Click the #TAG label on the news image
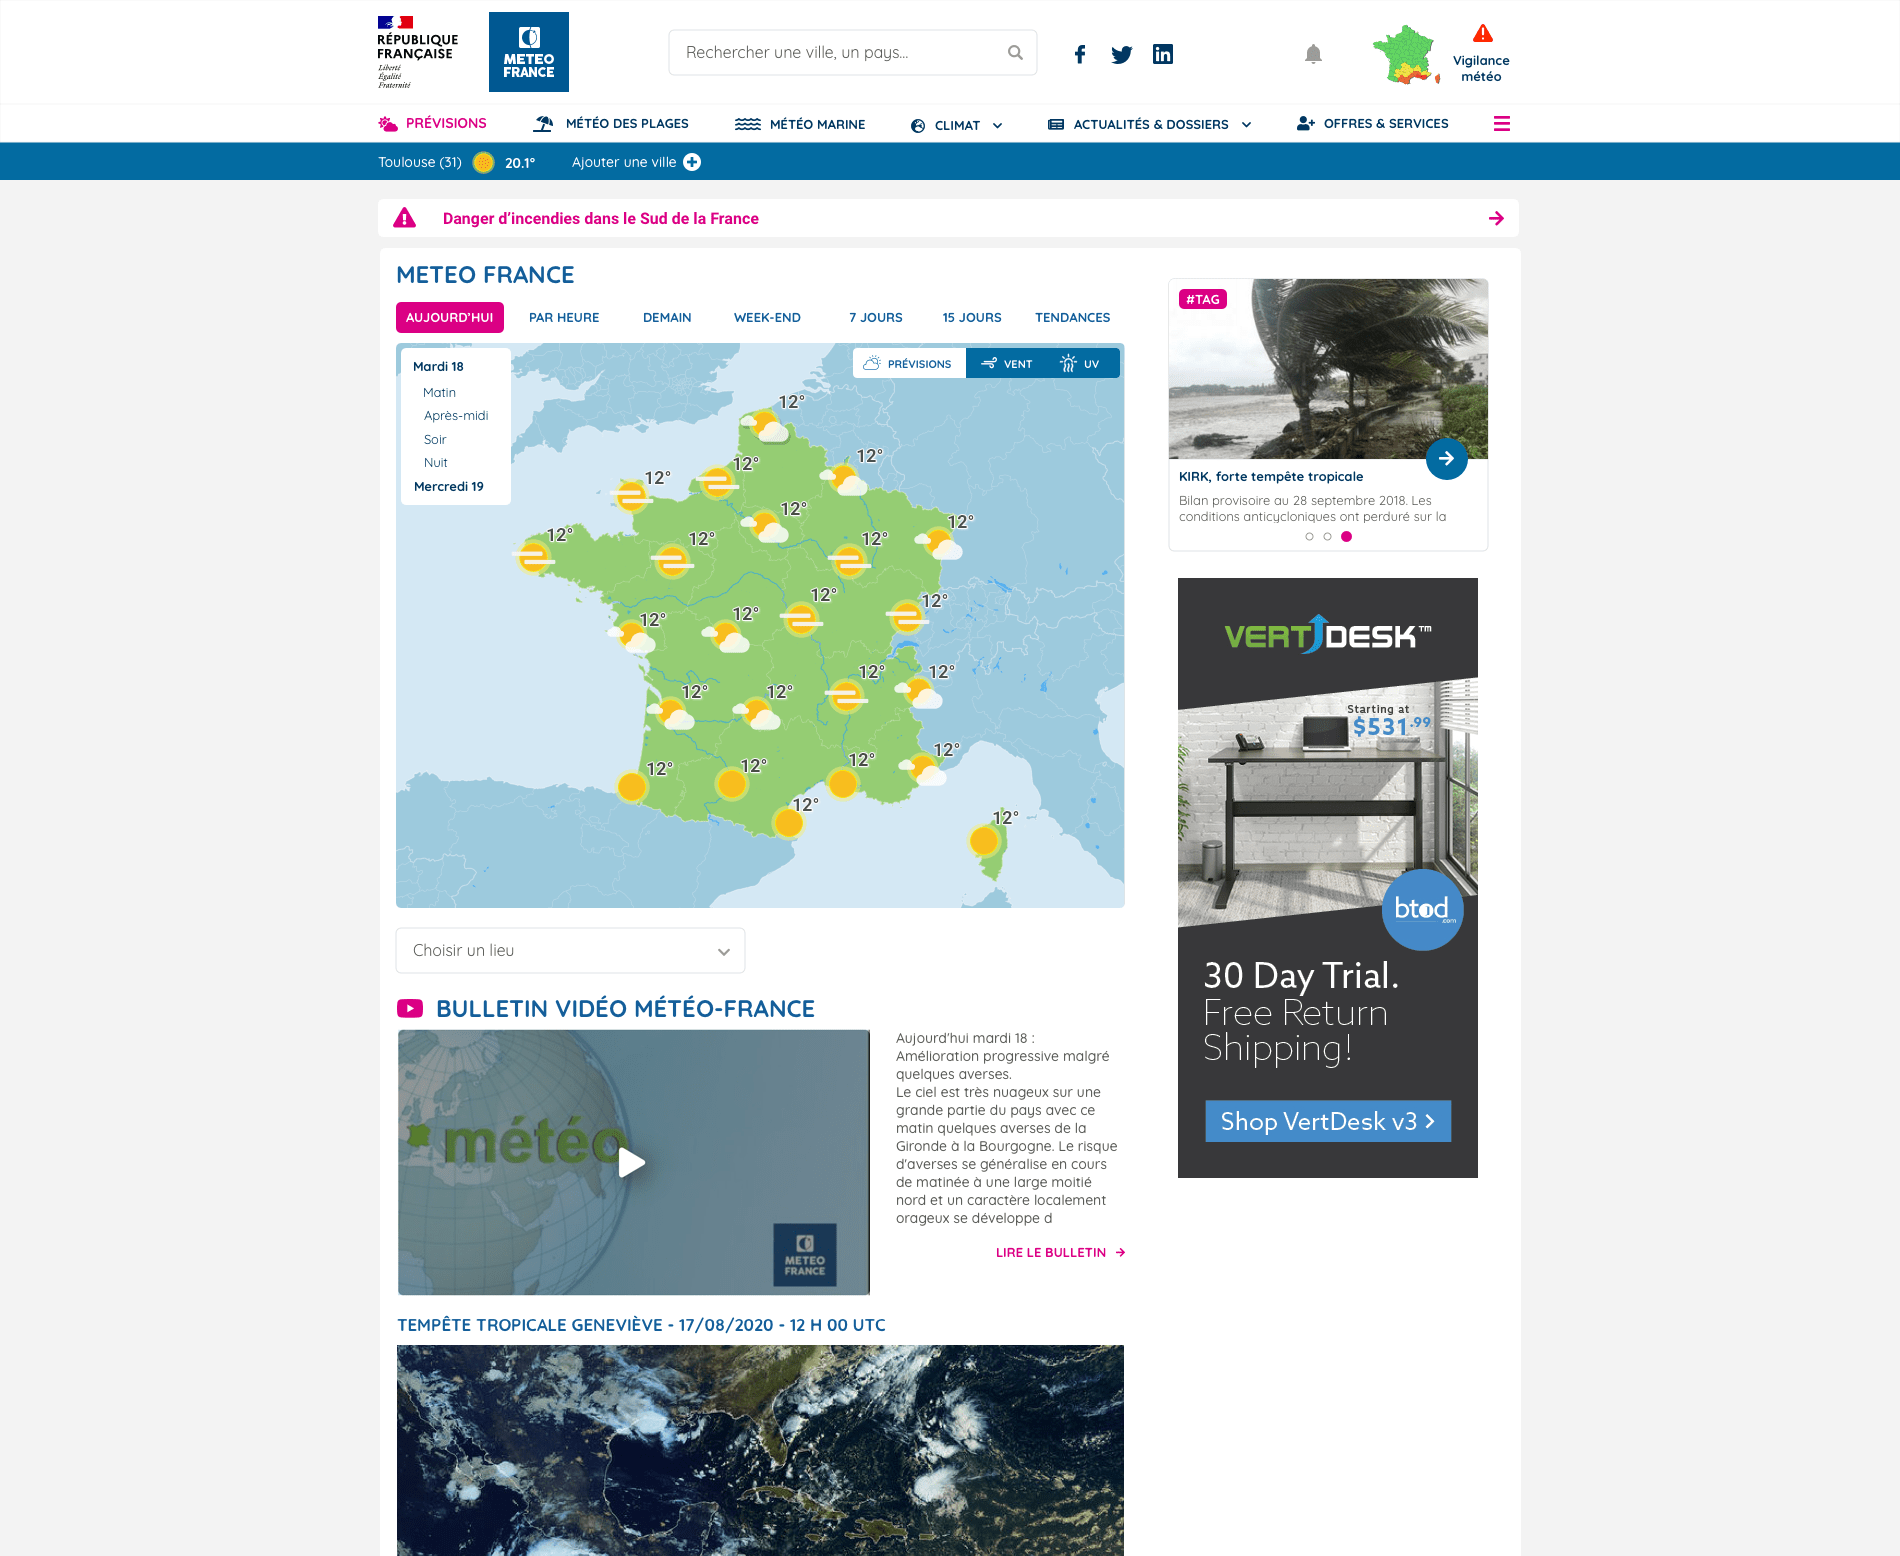Viewport: 1900px width, 1556px height. point(1203,299)
